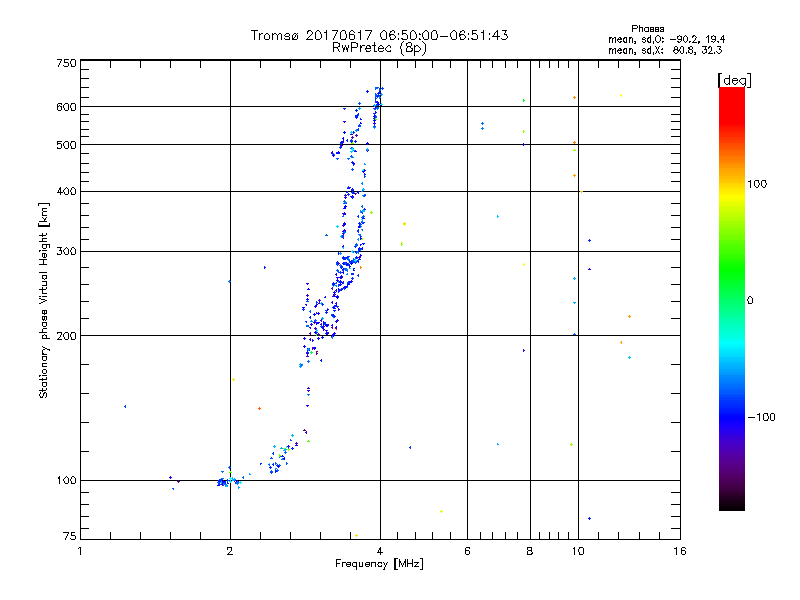Click the "2" frequency tick label

point(230,551)
